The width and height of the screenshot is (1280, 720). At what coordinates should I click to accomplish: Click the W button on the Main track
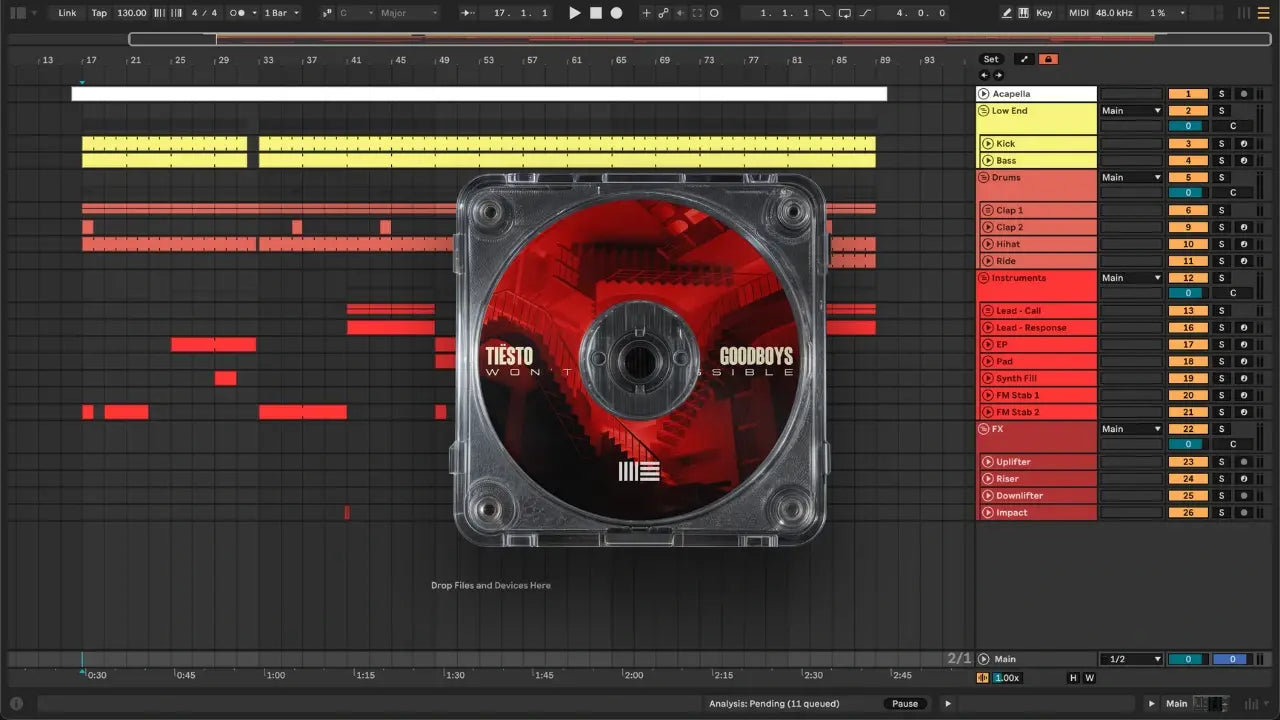1089,678
